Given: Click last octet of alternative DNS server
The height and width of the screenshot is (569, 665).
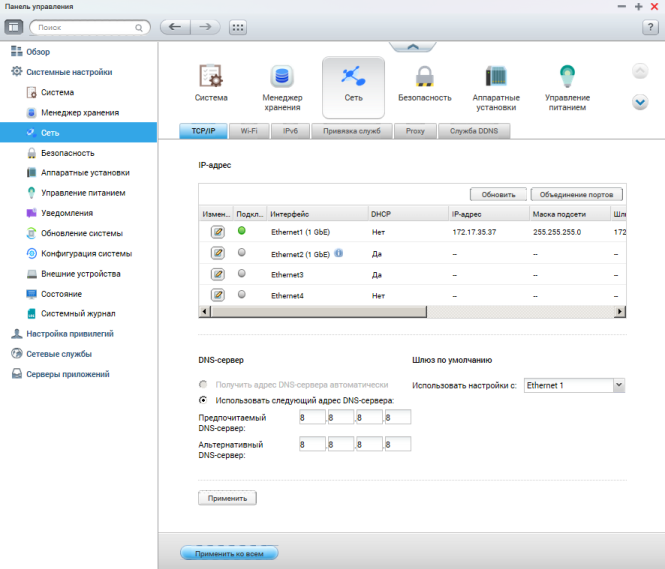Looking at the screenshot, I should (x=398, y=444).
